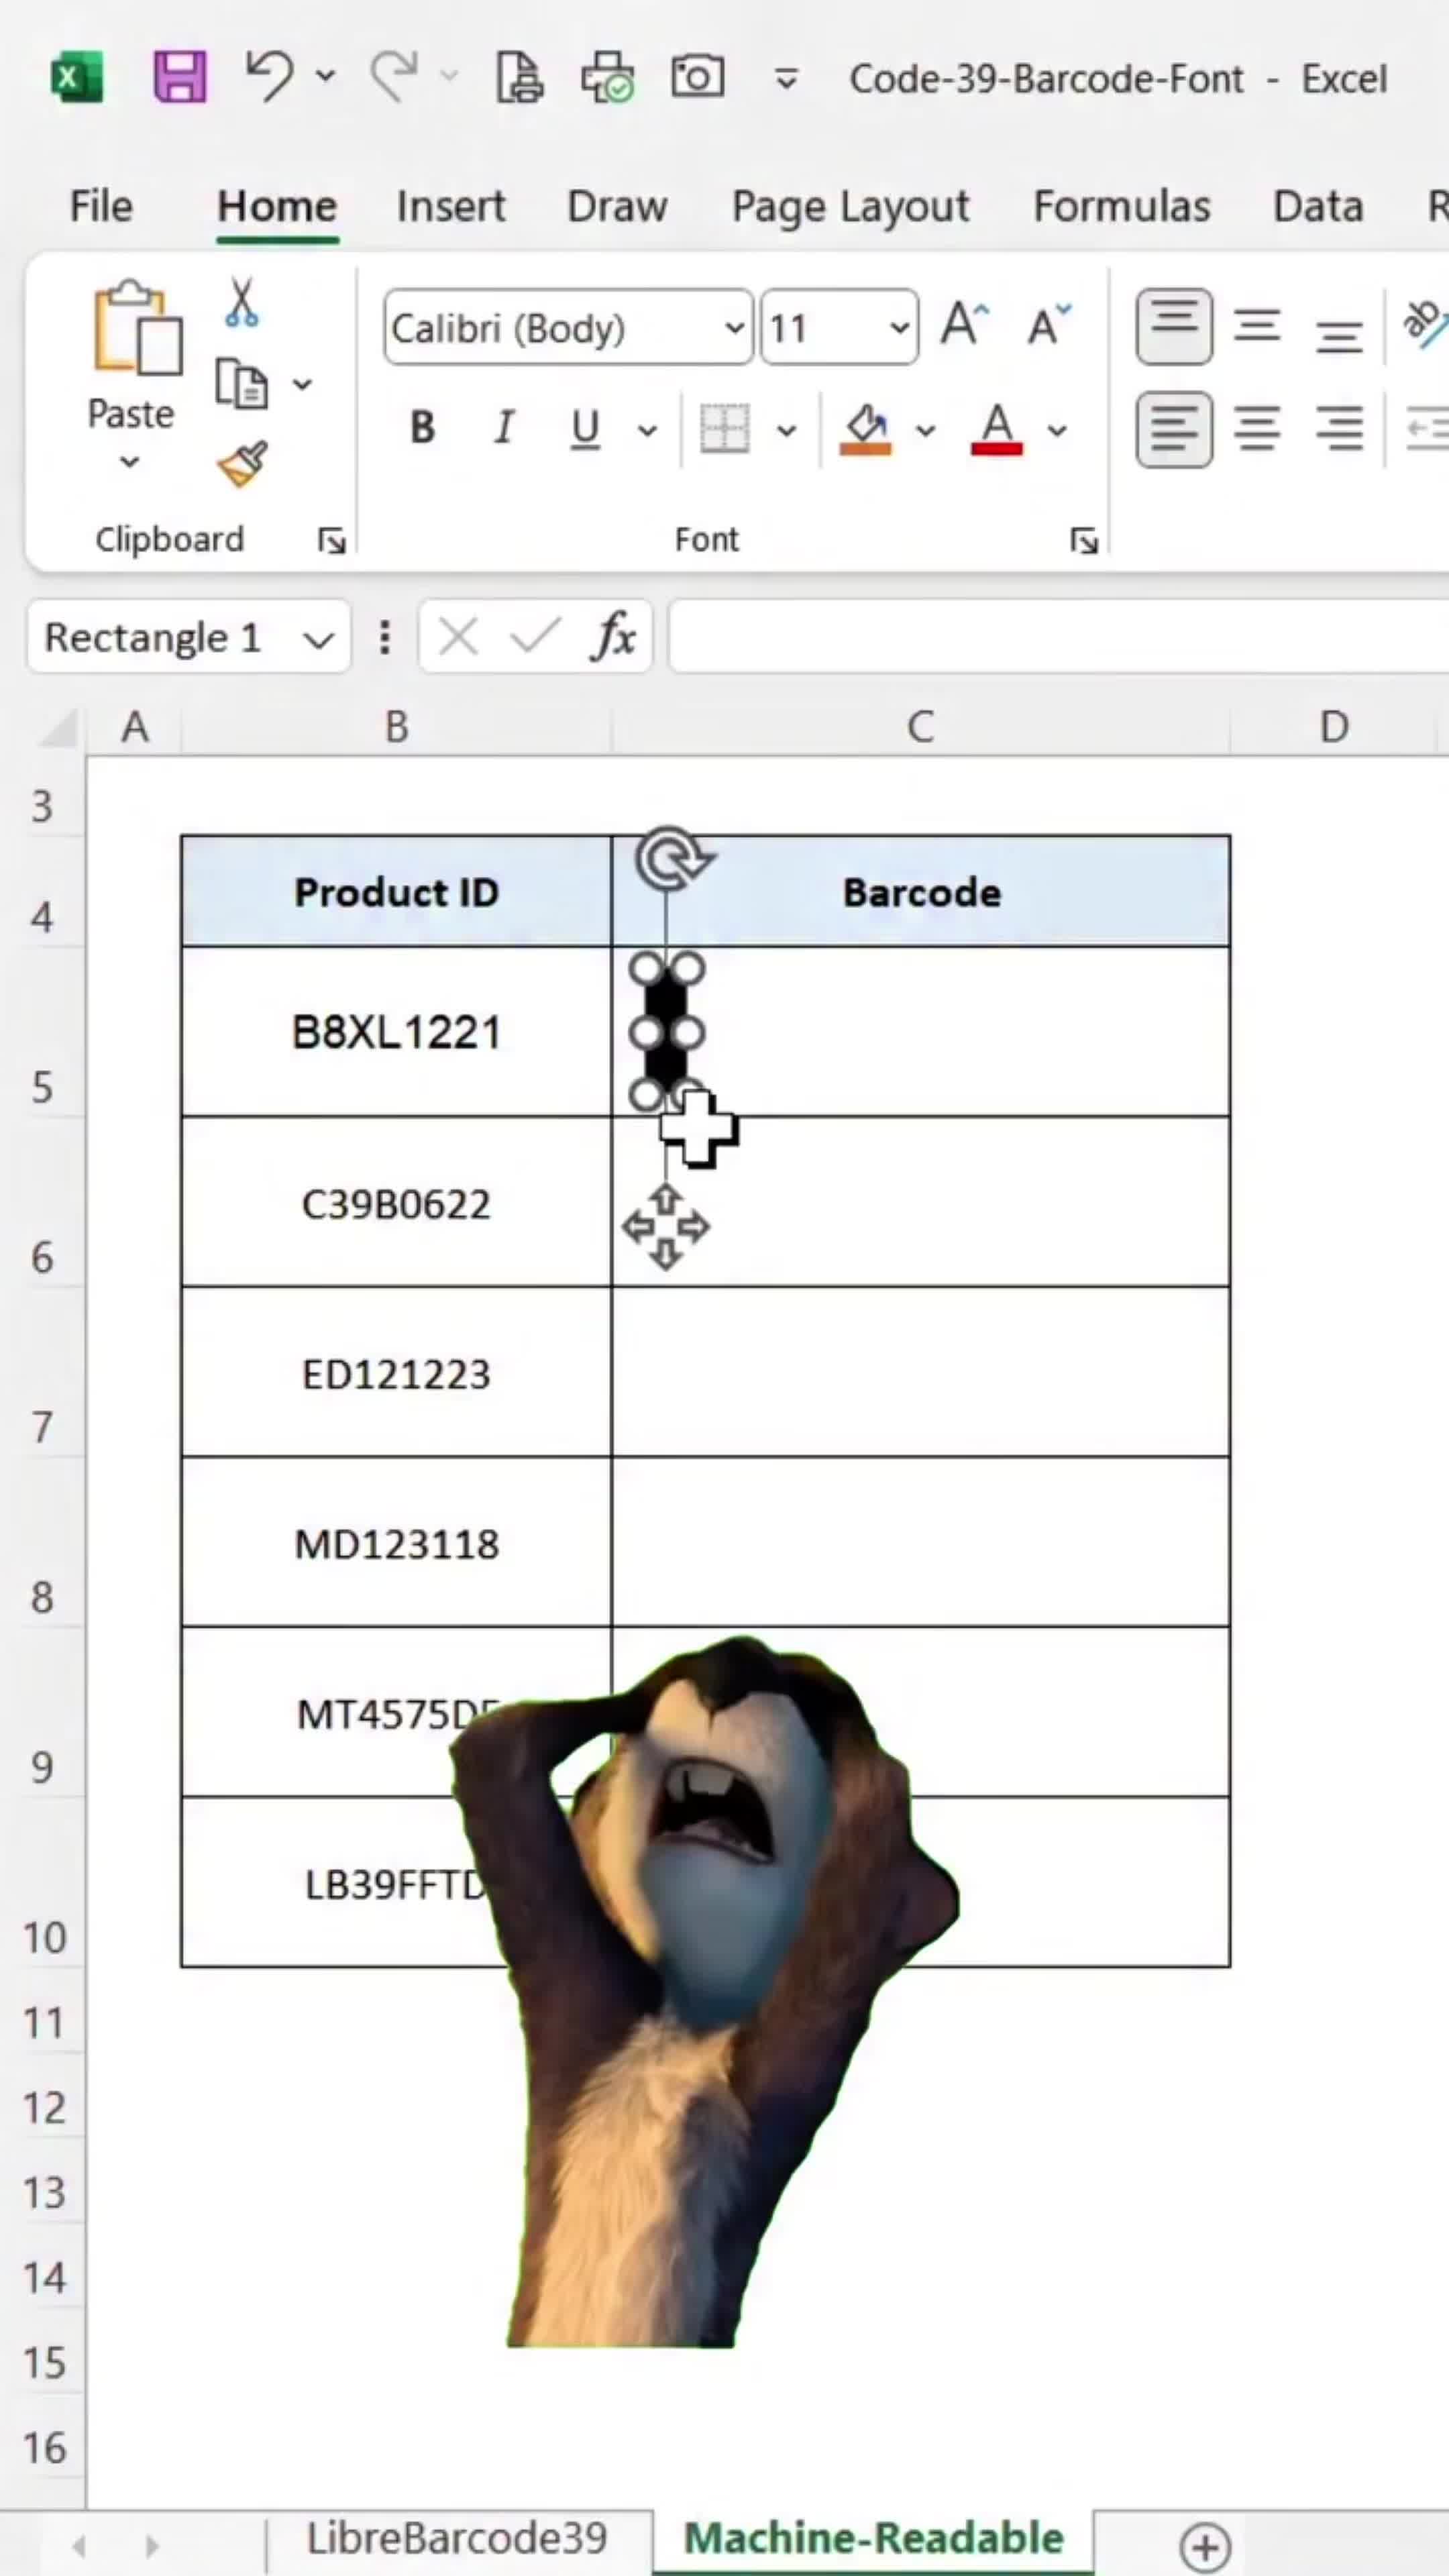Apply the red font color
This screenshot has height=2576, width=1449.
[x=997, y=429]
